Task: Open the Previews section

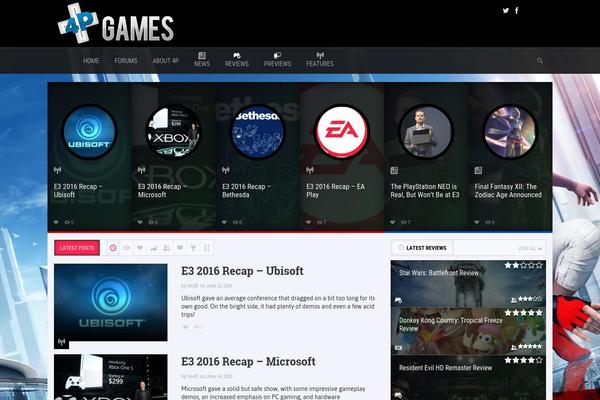Action: click(277, 60)
